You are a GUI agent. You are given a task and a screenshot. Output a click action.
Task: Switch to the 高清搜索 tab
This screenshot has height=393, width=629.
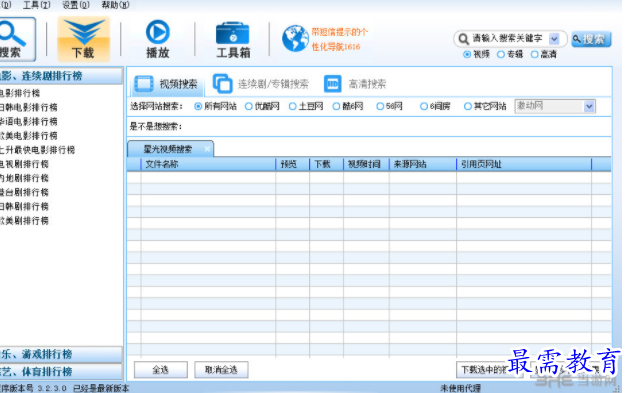point(355,84)
